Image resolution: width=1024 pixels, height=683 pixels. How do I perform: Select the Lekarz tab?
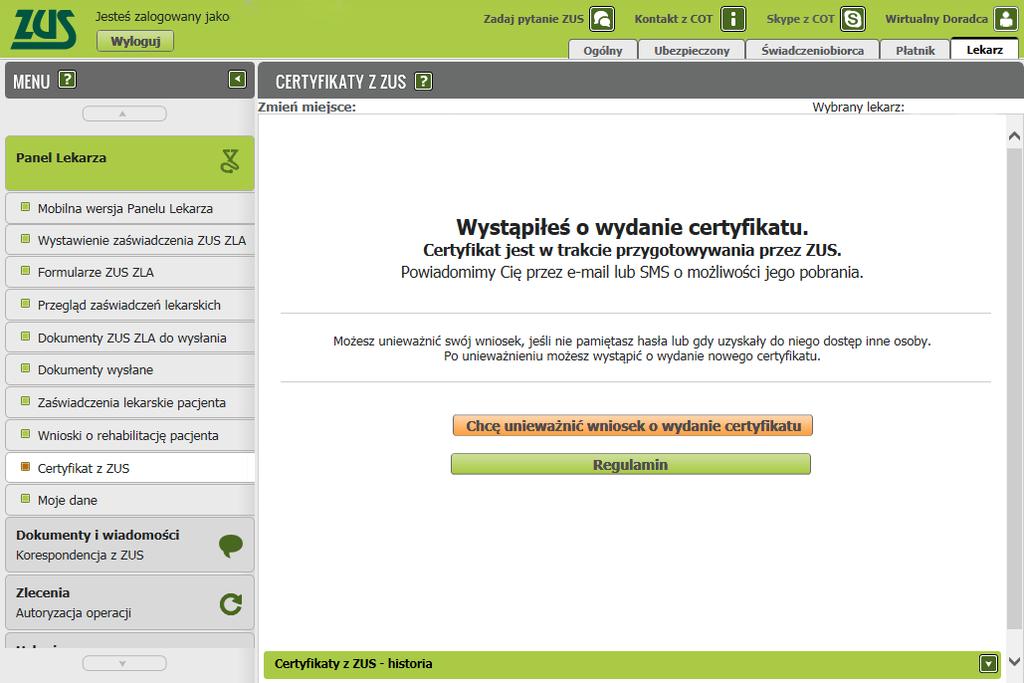(x=984, y=50)
